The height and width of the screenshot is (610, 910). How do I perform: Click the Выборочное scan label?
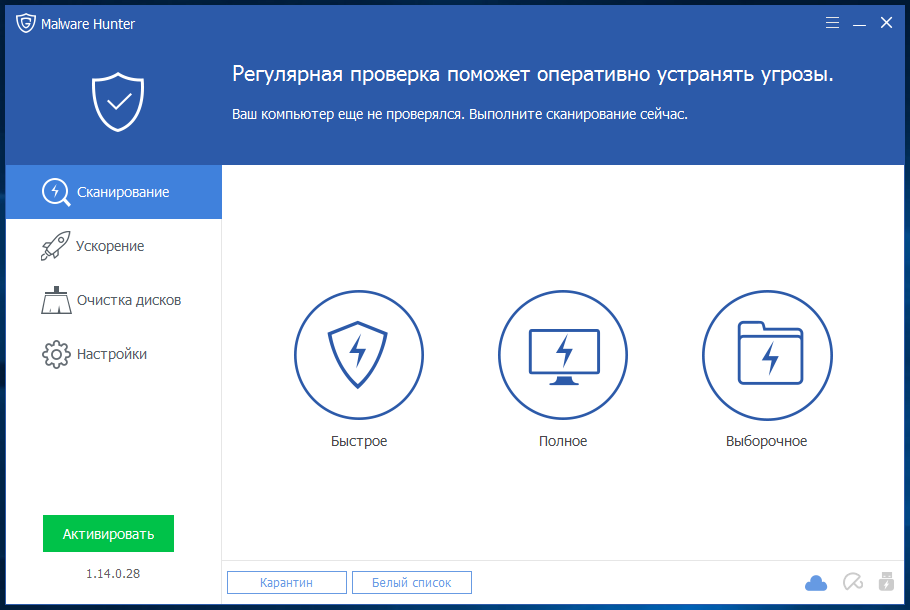pyautogui.click(x=766, y=441)
